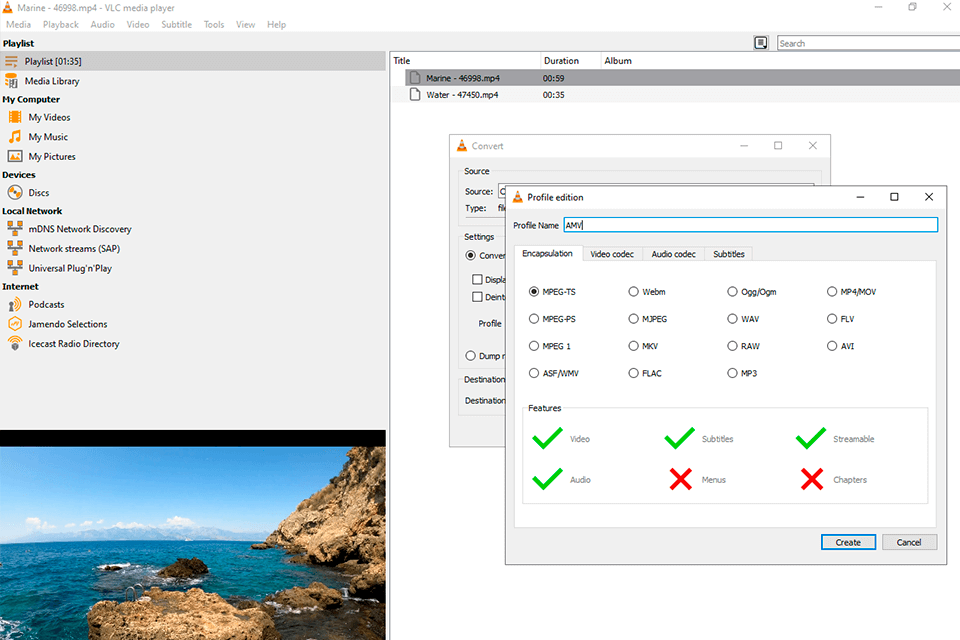
Task: Open Icecast Radio Directory
Action: coord(73,344)
